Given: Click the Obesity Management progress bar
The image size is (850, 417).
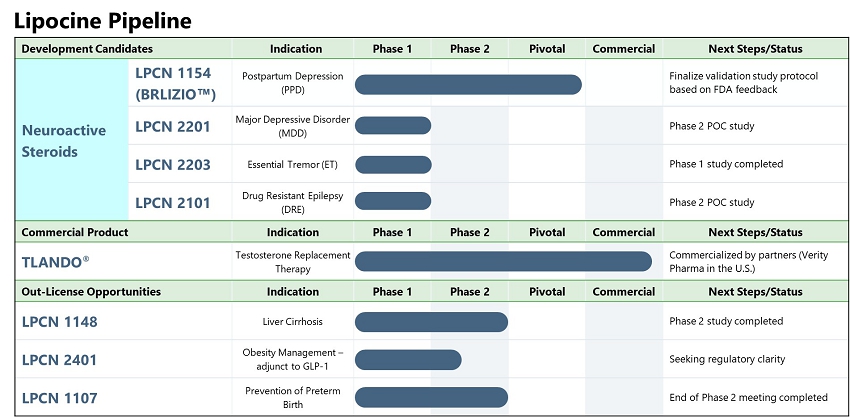Looking at the screenshot, I should 408,360.
